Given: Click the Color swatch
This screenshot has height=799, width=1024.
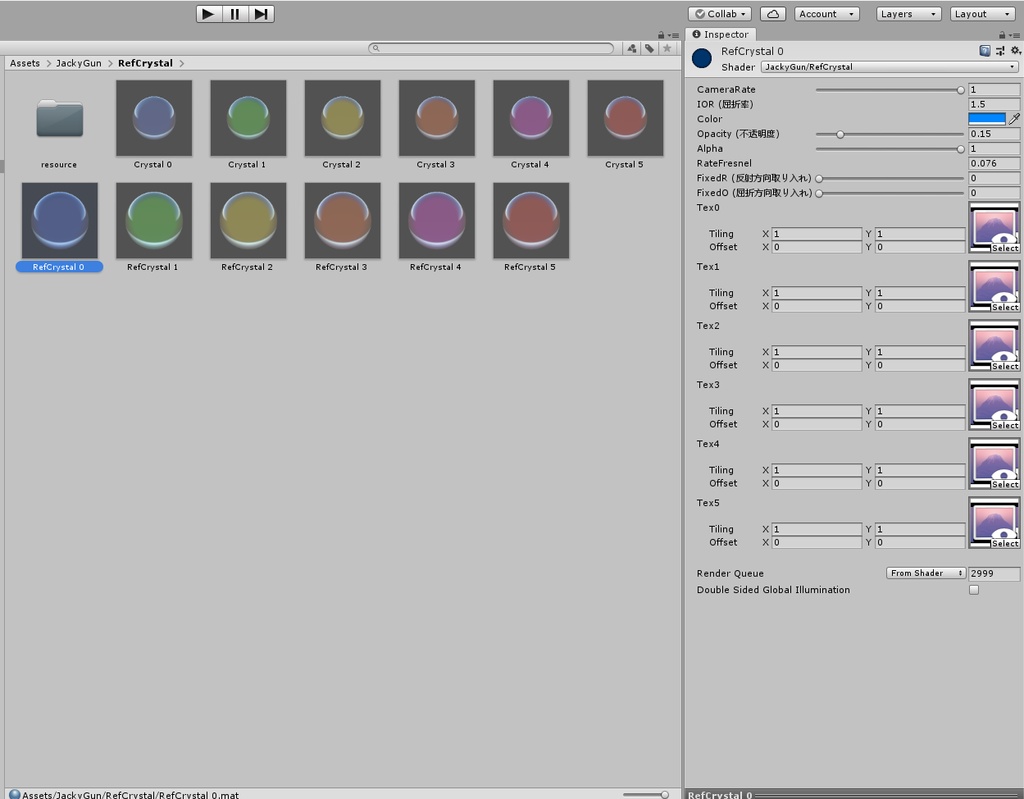Looking at the screenshot, I should [x=987, y=119].
